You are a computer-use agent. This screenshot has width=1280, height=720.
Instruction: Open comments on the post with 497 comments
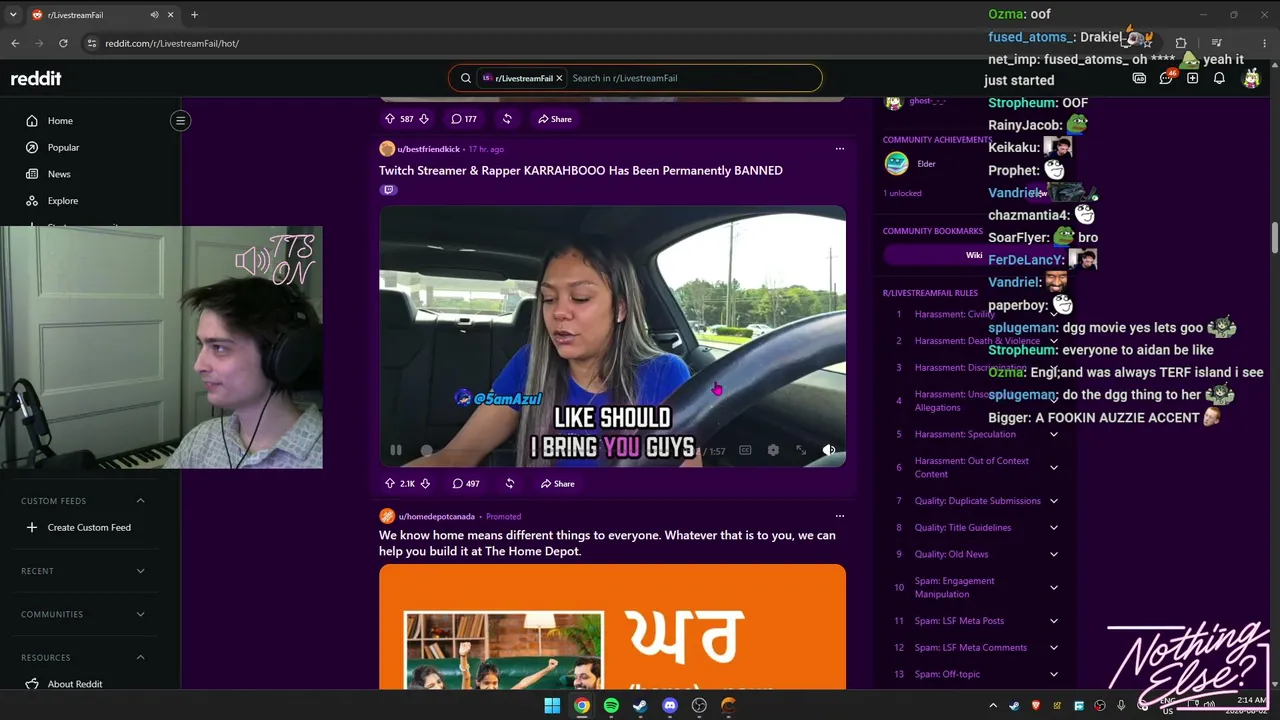click(x=465, y=484)
